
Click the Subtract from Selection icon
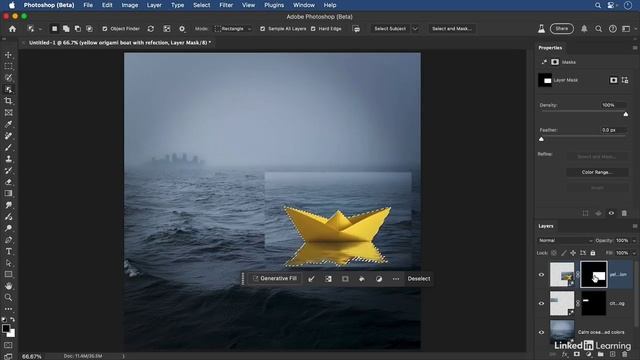[x=78, y=29]
